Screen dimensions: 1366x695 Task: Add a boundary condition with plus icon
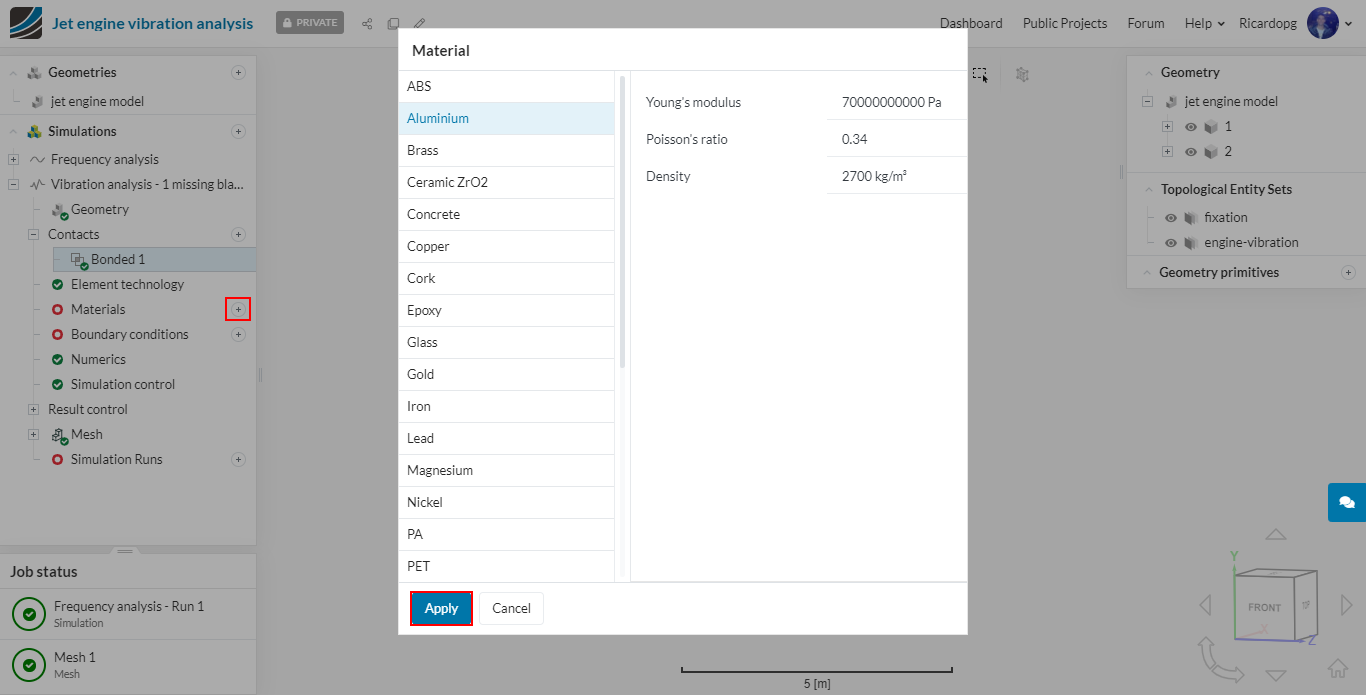[238, 334]
